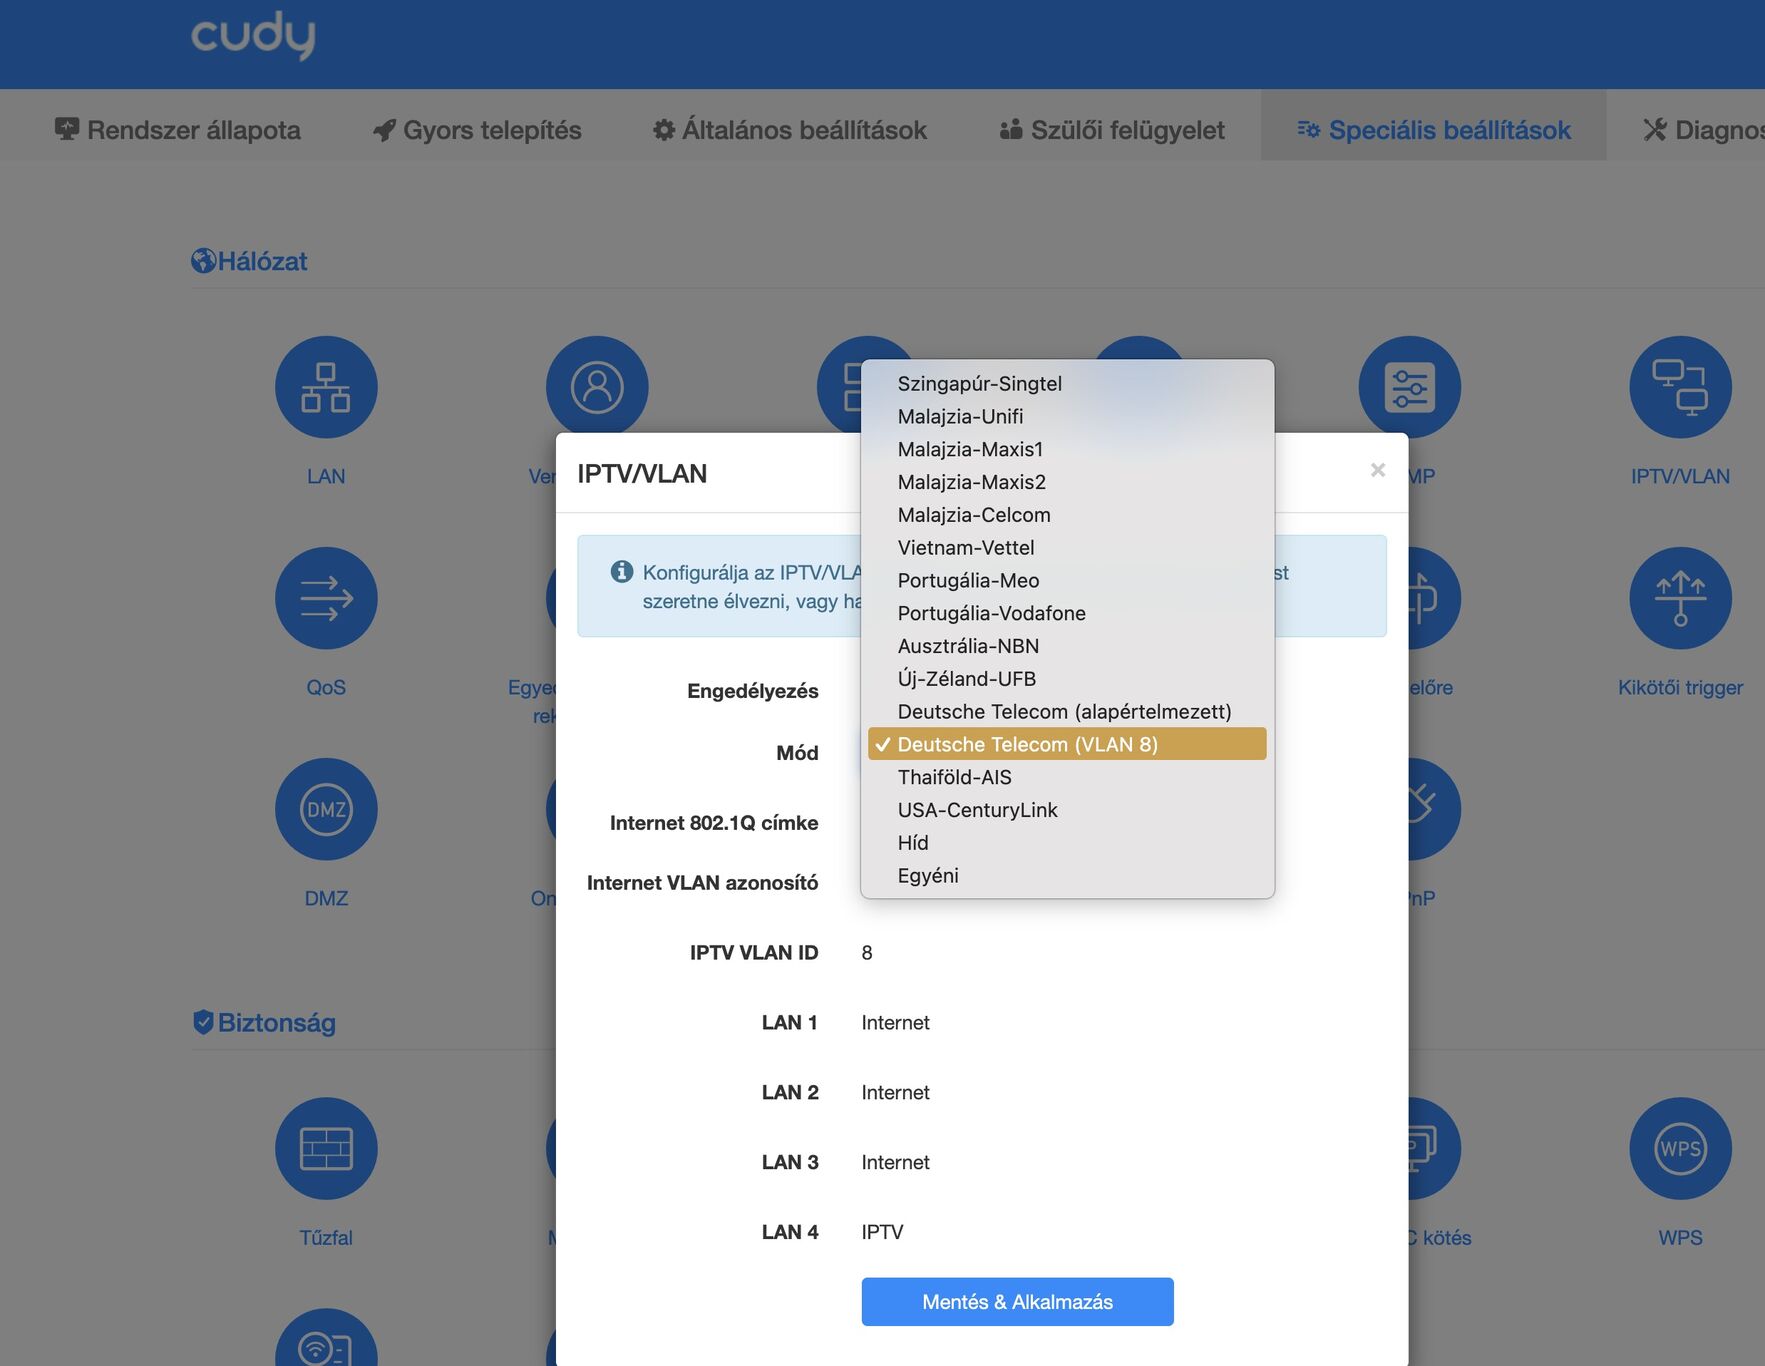Select Malajzia-Maxis2 option
This screenshot has height=1366, width=1765.
coord(1067,482)
